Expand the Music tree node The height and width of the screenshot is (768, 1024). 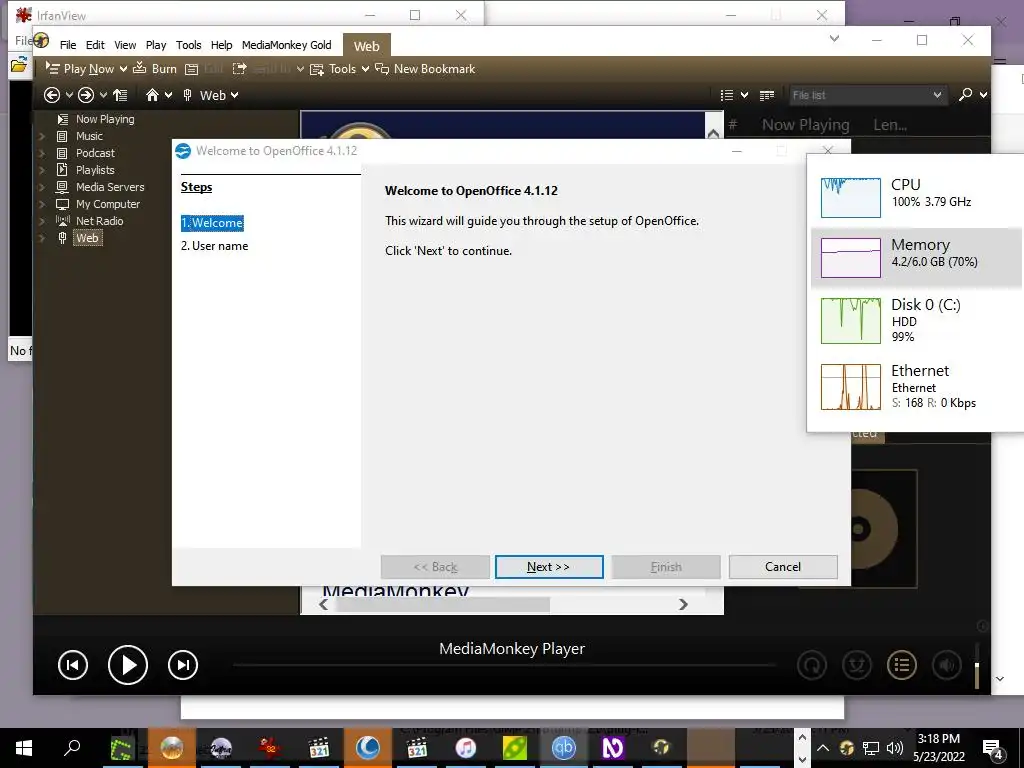42,136
